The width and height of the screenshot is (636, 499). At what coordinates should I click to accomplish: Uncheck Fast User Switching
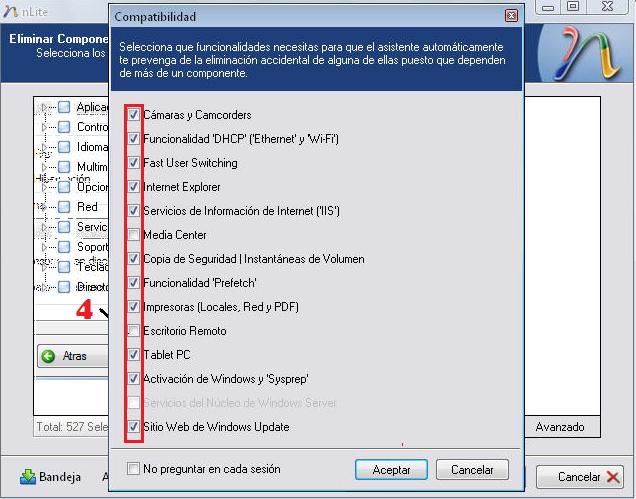(x=134, y=163)
